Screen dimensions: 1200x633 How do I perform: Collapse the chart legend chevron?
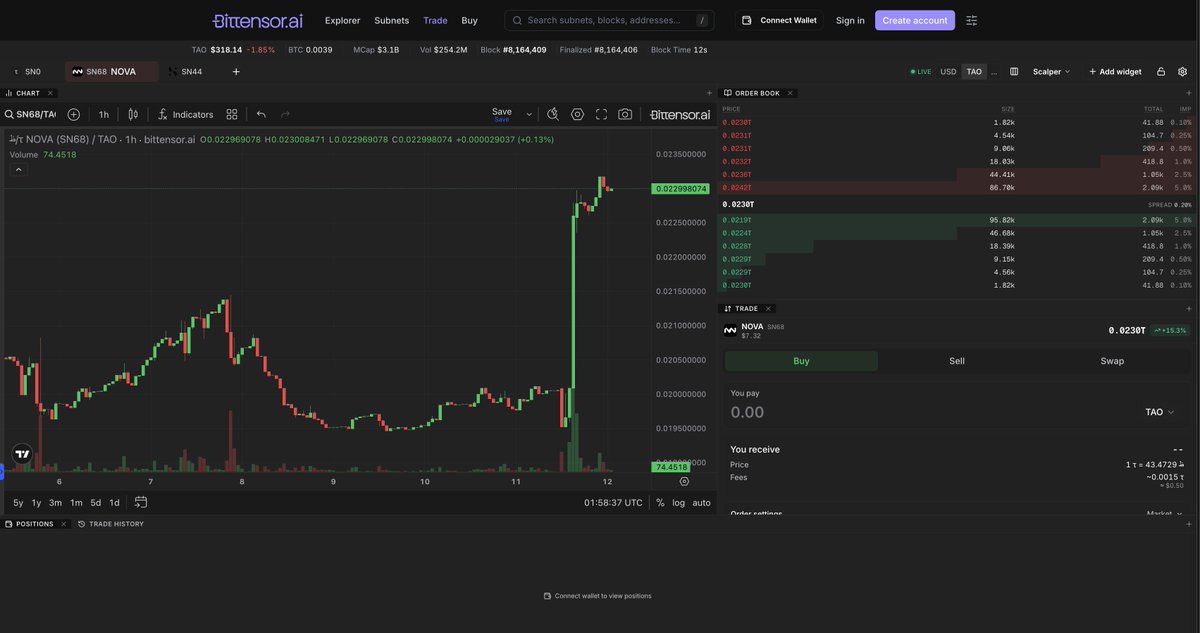click(x=18, y=170)
